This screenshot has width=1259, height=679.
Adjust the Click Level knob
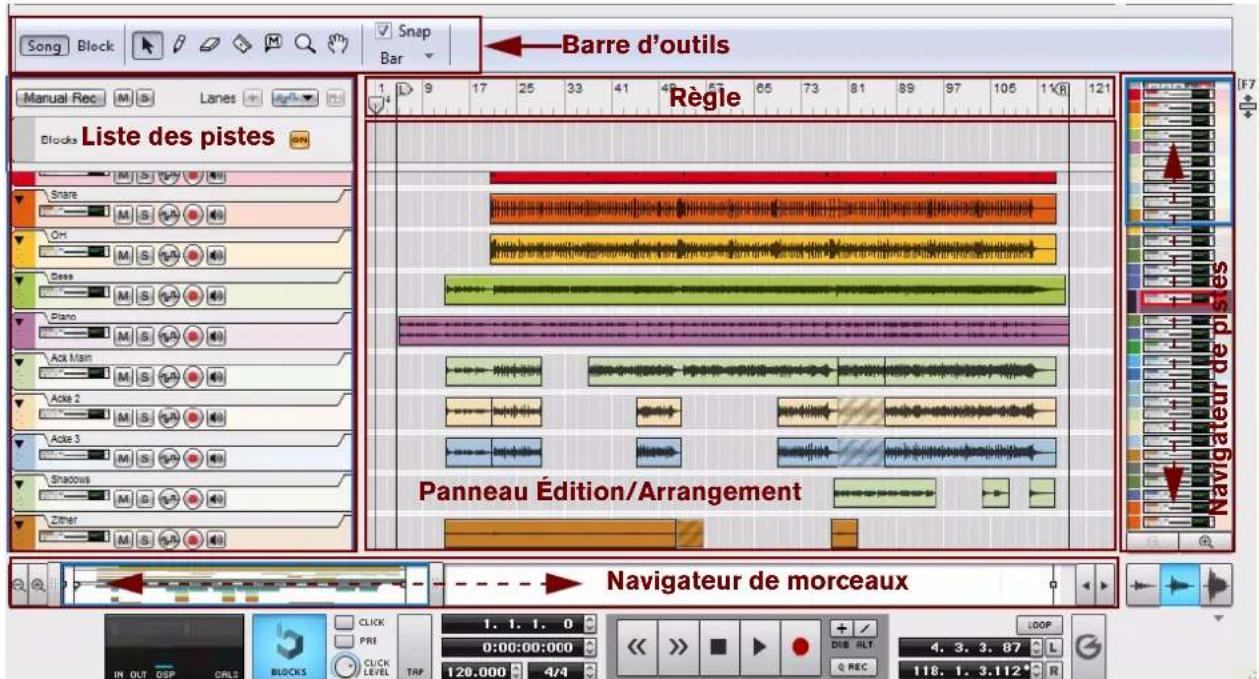tap(347, 665)
